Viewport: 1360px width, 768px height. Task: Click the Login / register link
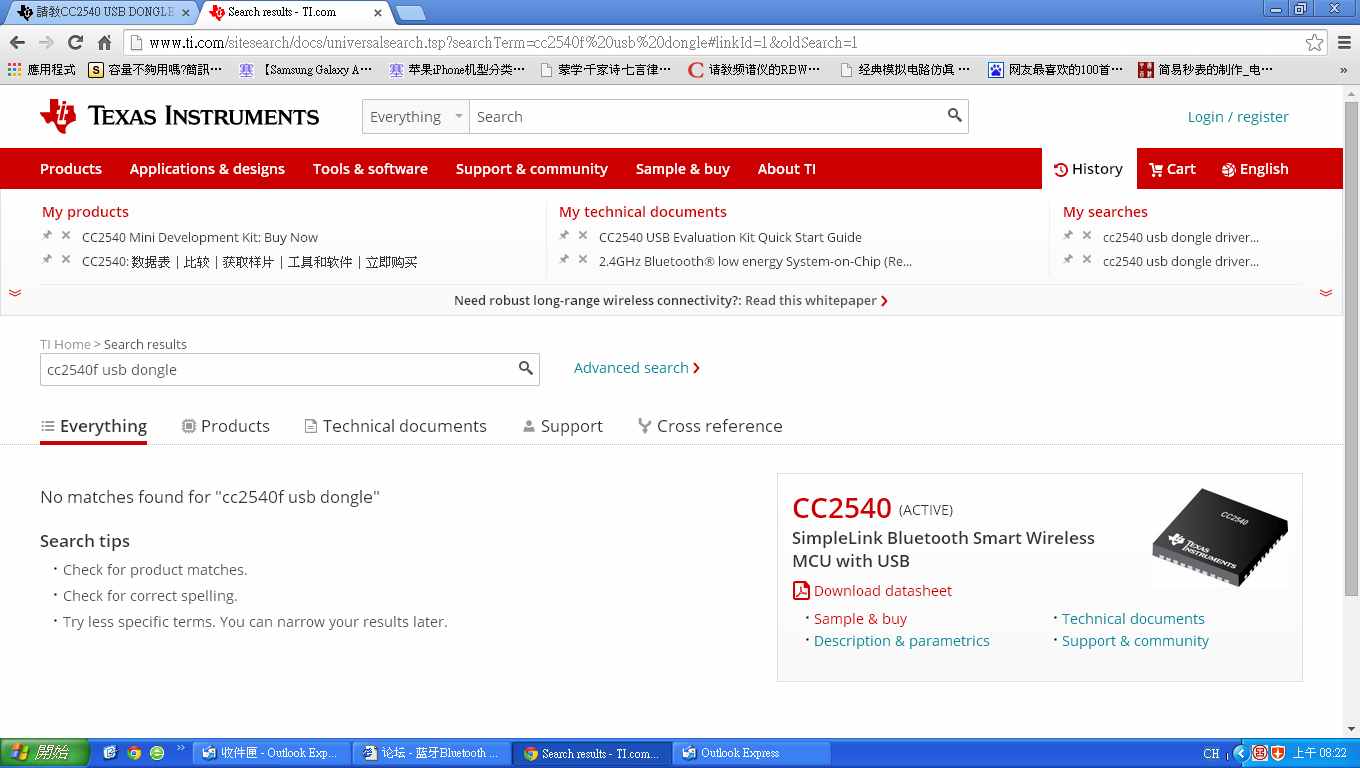point(1238,117)
